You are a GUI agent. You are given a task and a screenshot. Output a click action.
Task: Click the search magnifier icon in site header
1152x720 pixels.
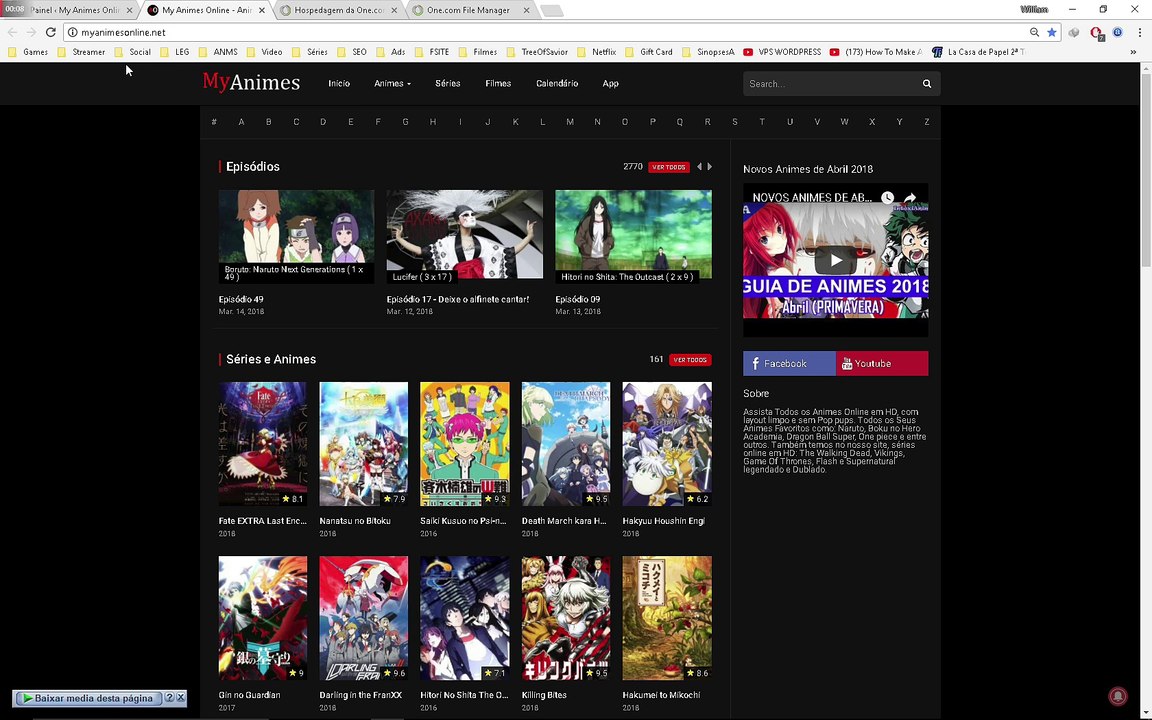[x=926, y=84]
